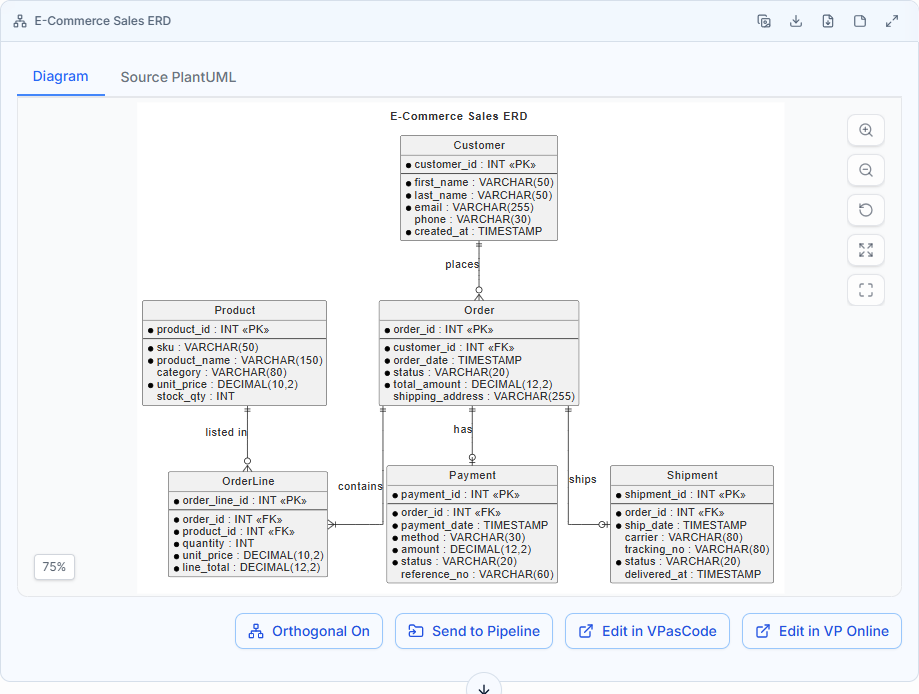Toggle the Orthogonal On button
This screenshot has width=919, height=694.
309,631
